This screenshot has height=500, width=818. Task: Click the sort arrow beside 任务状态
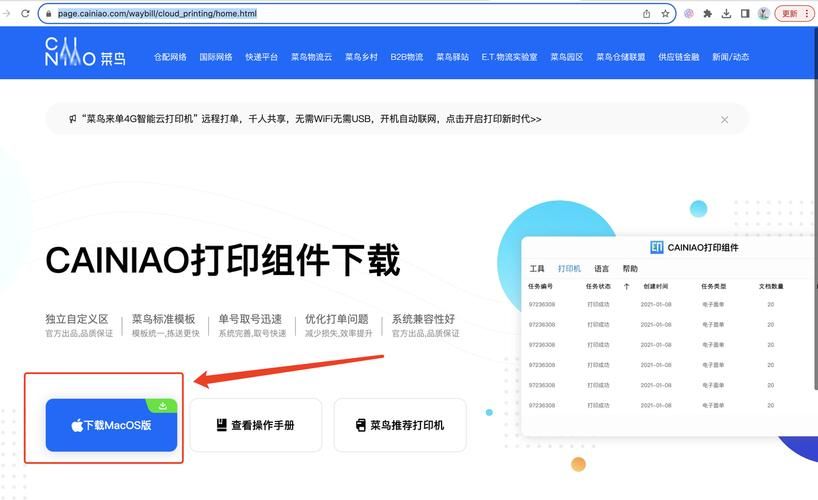627,286
